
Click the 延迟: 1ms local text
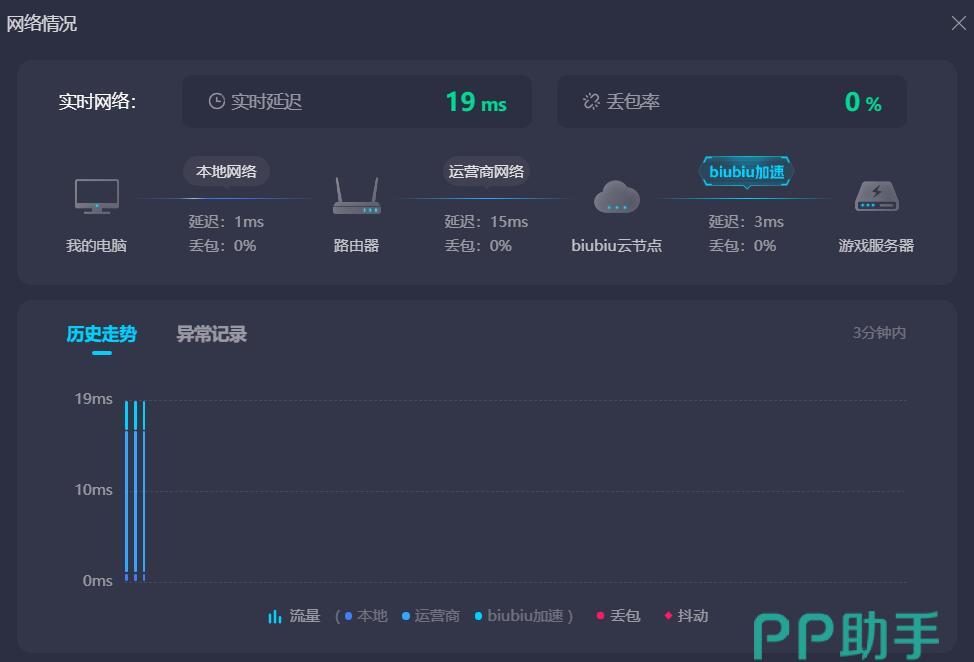[x=226, y=222]
